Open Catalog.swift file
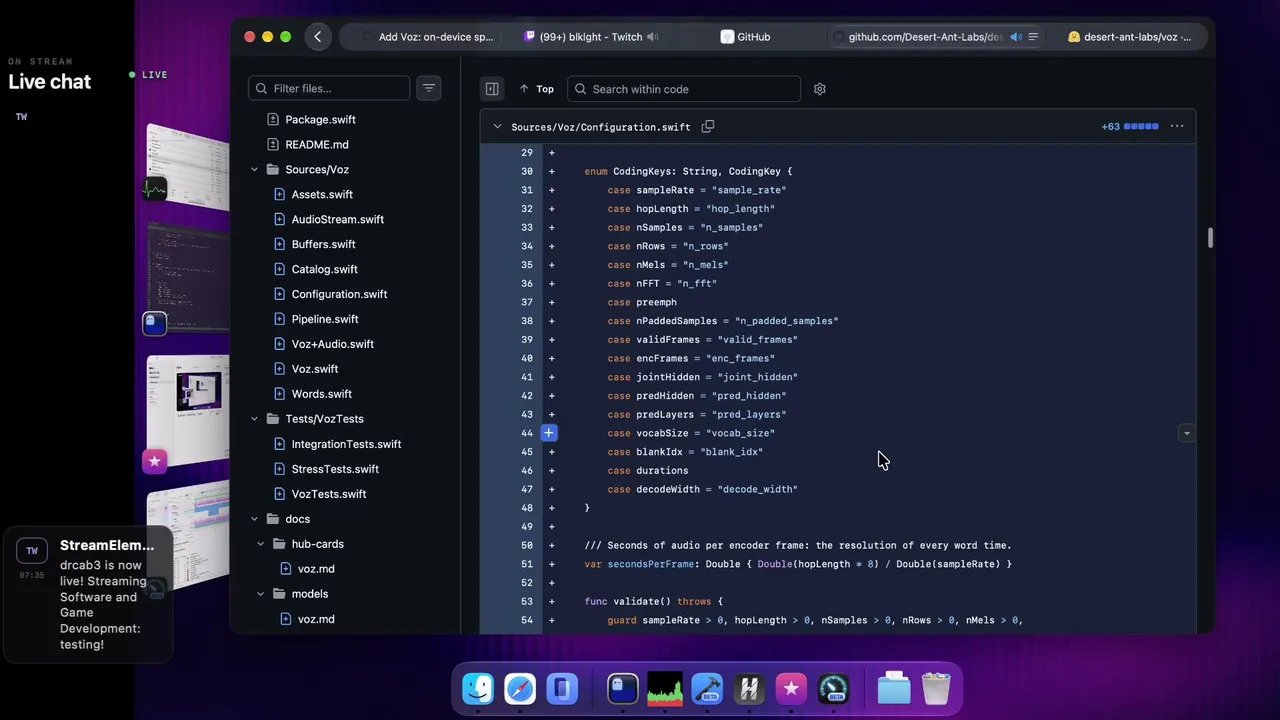Screen dimensions: 1280x720 pyautogui.click(x=324, y=270)
